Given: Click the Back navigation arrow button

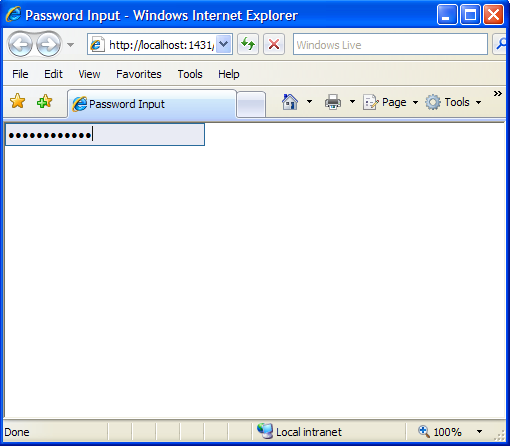Looking at the screenshot, I should [20, 44].
